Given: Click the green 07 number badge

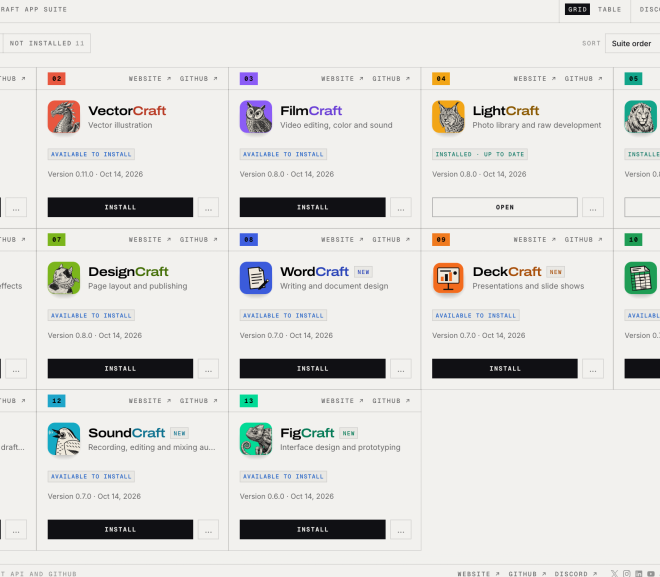Looking at the screenshot, I should [56, 239].
